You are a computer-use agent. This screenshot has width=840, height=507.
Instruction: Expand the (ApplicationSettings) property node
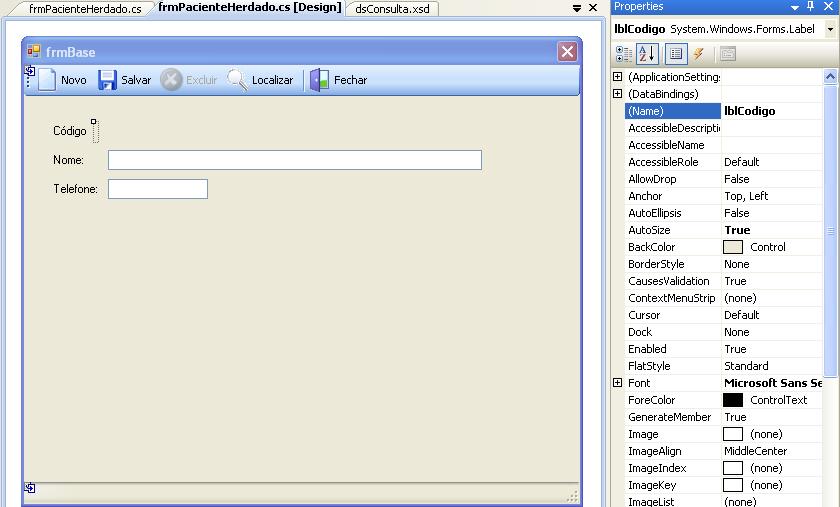click(617, 77)
